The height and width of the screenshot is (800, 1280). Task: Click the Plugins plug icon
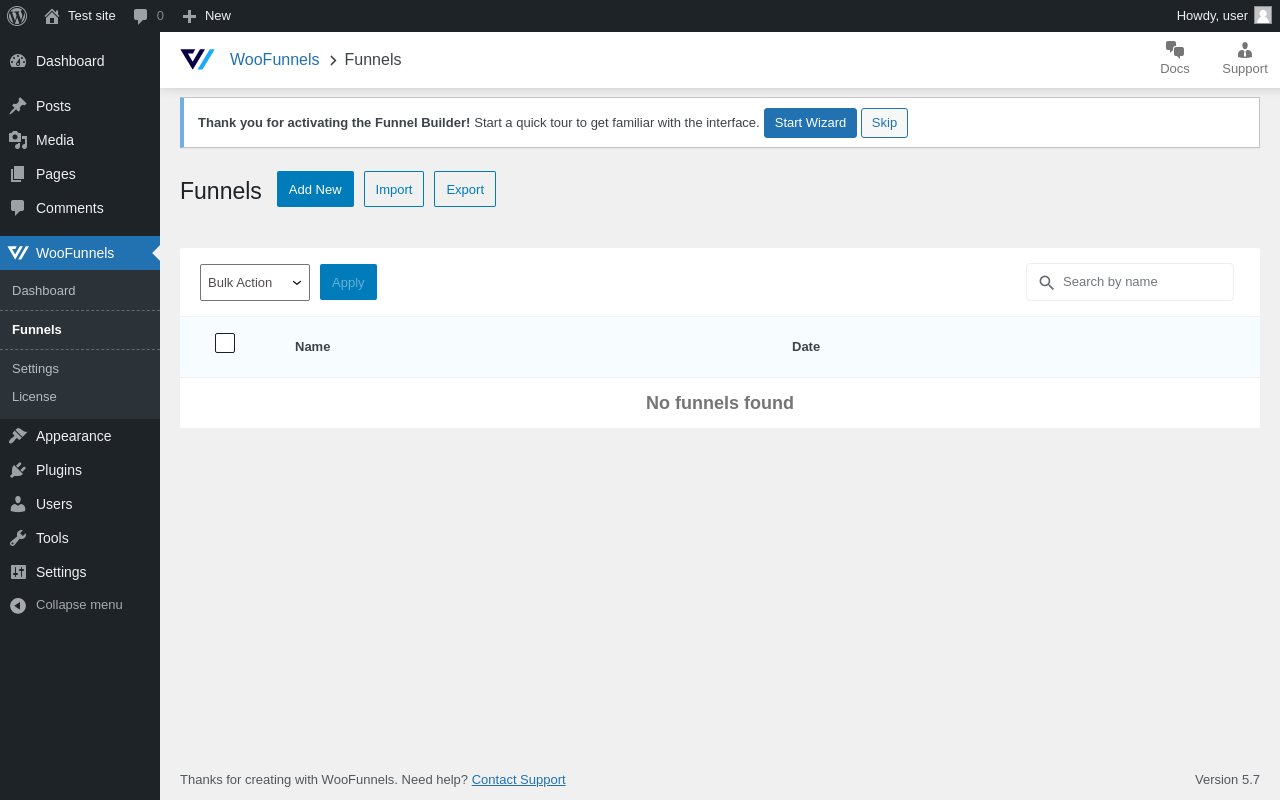18,470
